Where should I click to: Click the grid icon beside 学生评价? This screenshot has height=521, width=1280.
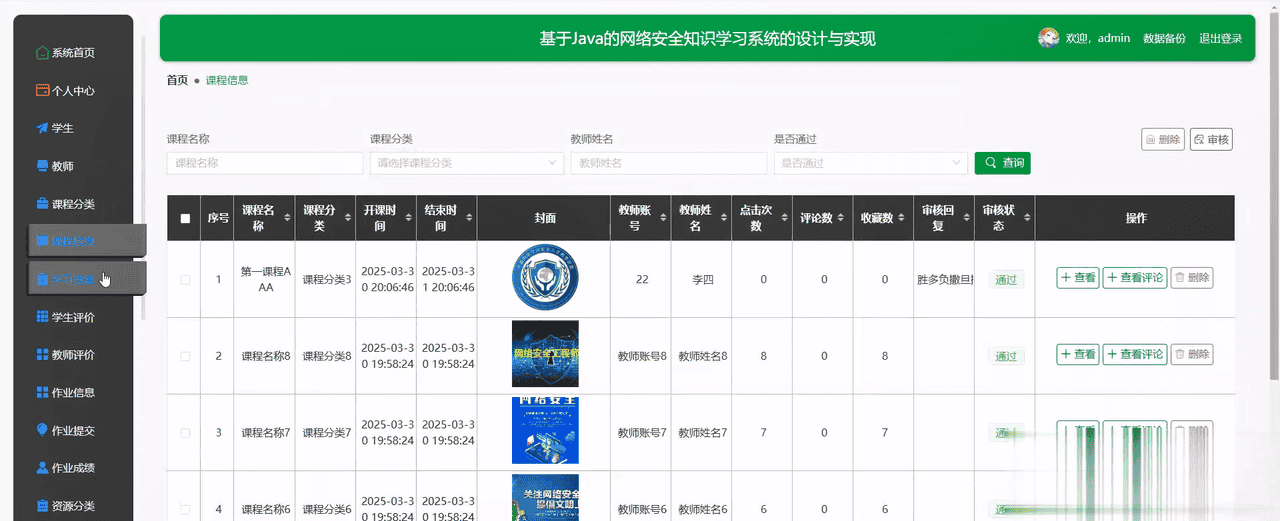pyautogui.click(x=42, y=317)
